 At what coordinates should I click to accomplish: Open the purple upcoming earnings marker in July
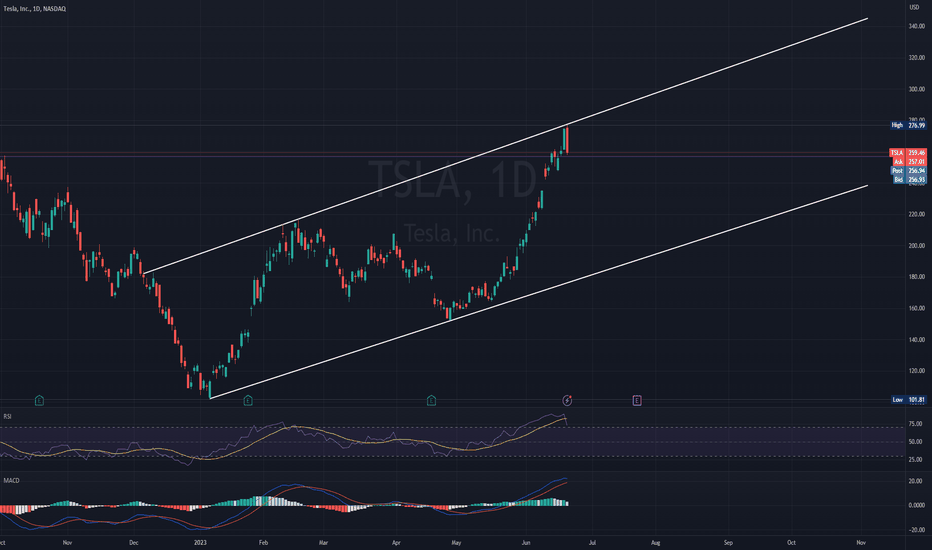tap(637, 400)
